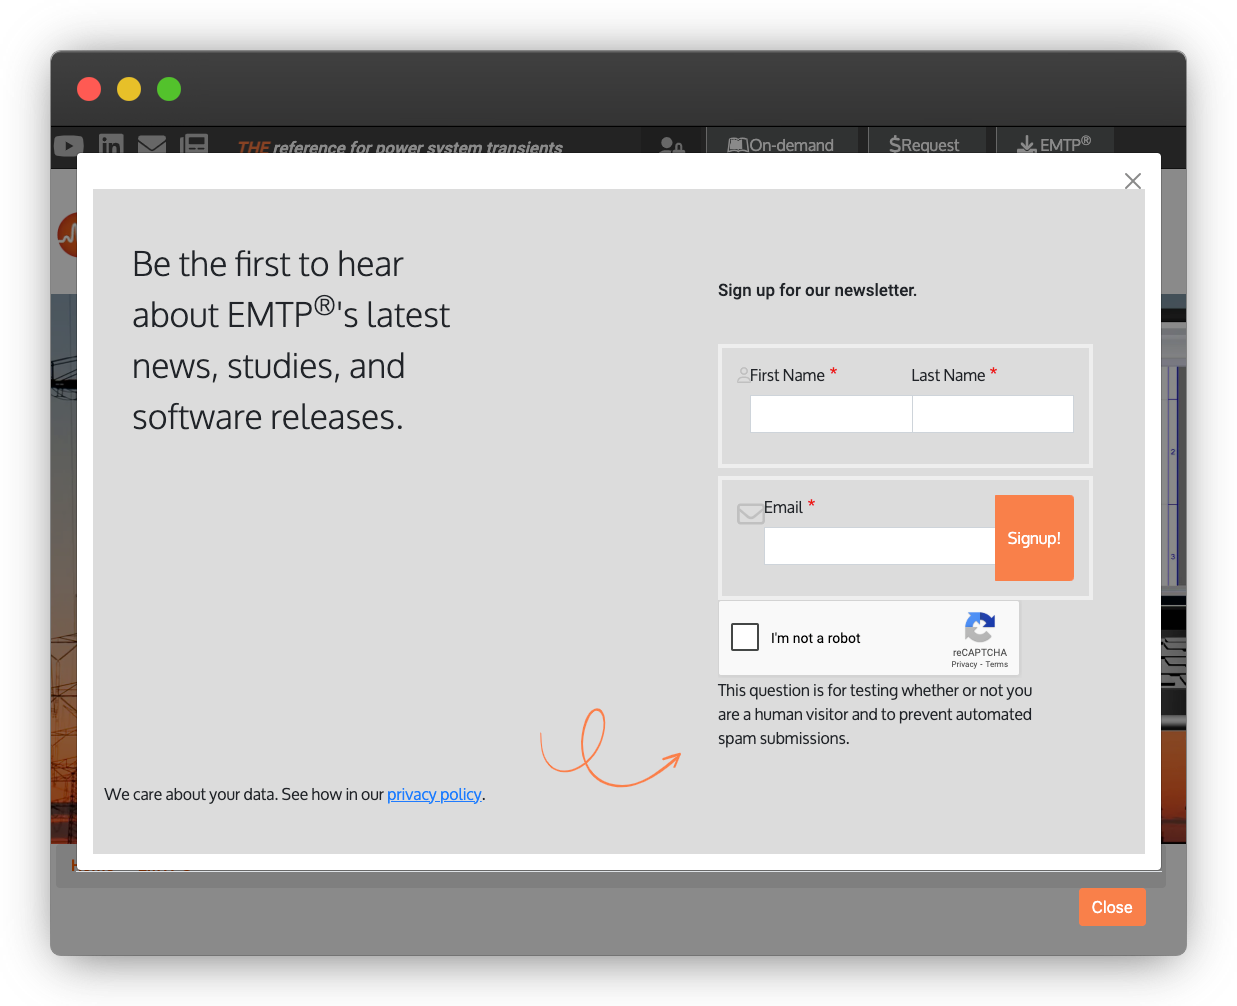Open the LinkedIn icon in the top bar
Screen dimensions: 1237x1006
(111, 144)
